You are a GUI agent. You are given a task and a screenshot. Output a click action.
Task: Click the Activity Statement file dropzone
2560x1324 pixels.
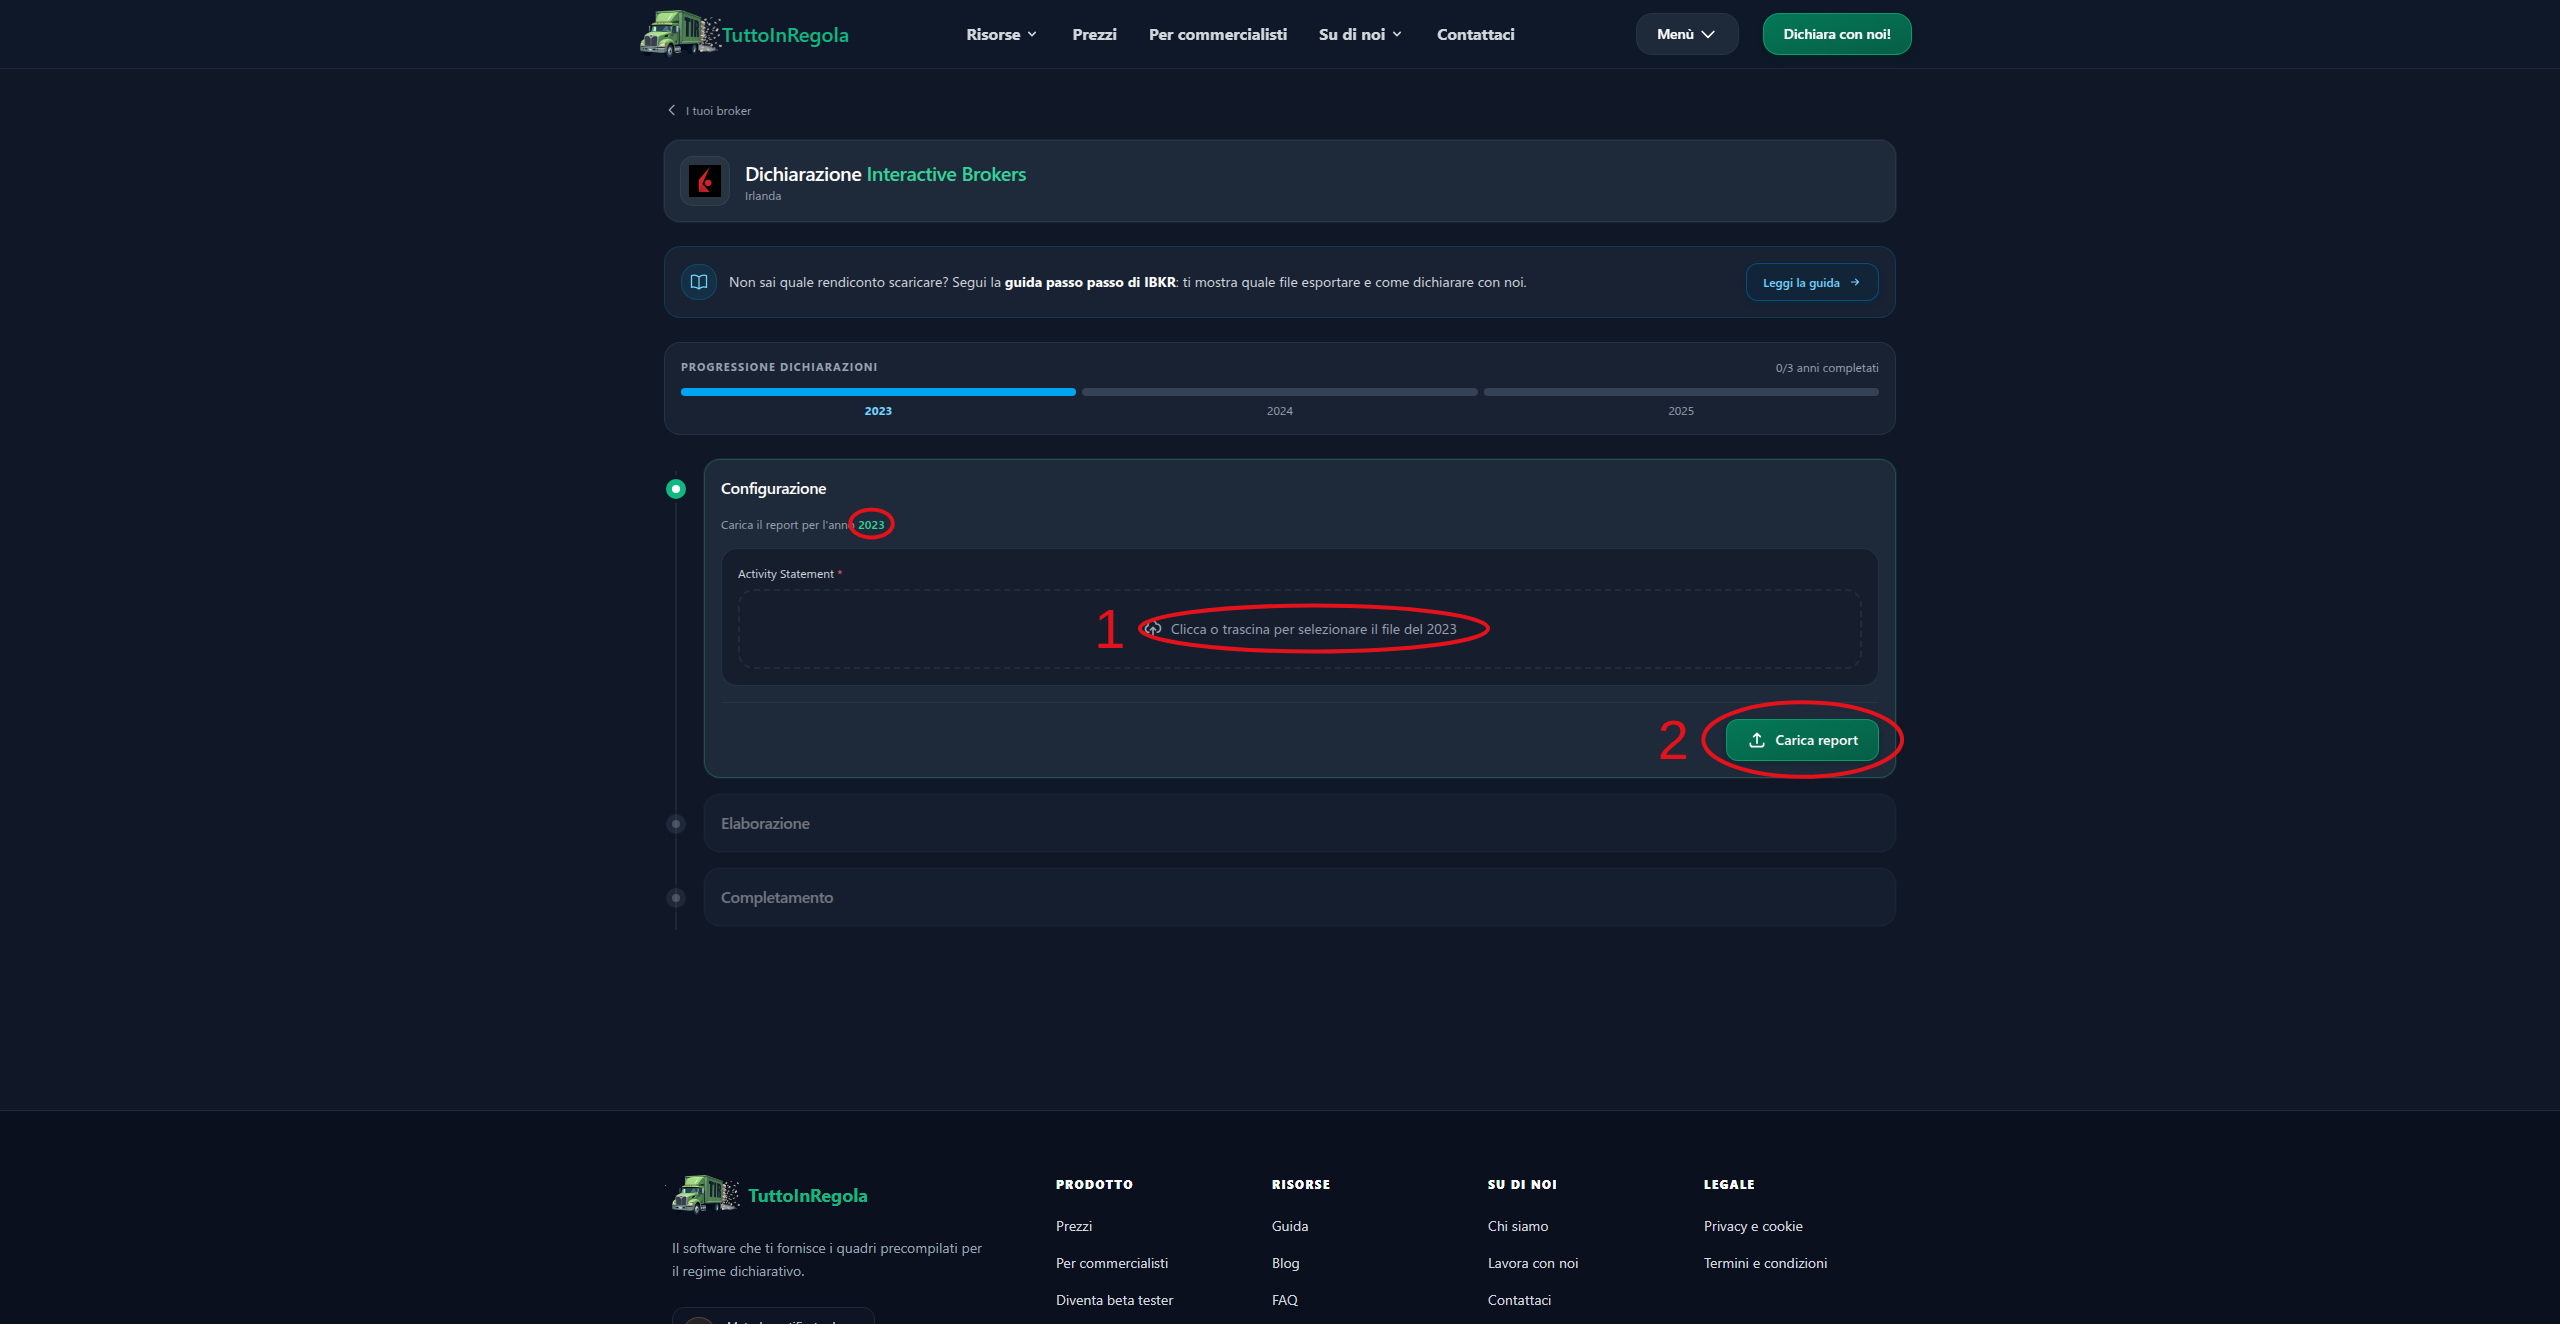(x=1299, y=629)
